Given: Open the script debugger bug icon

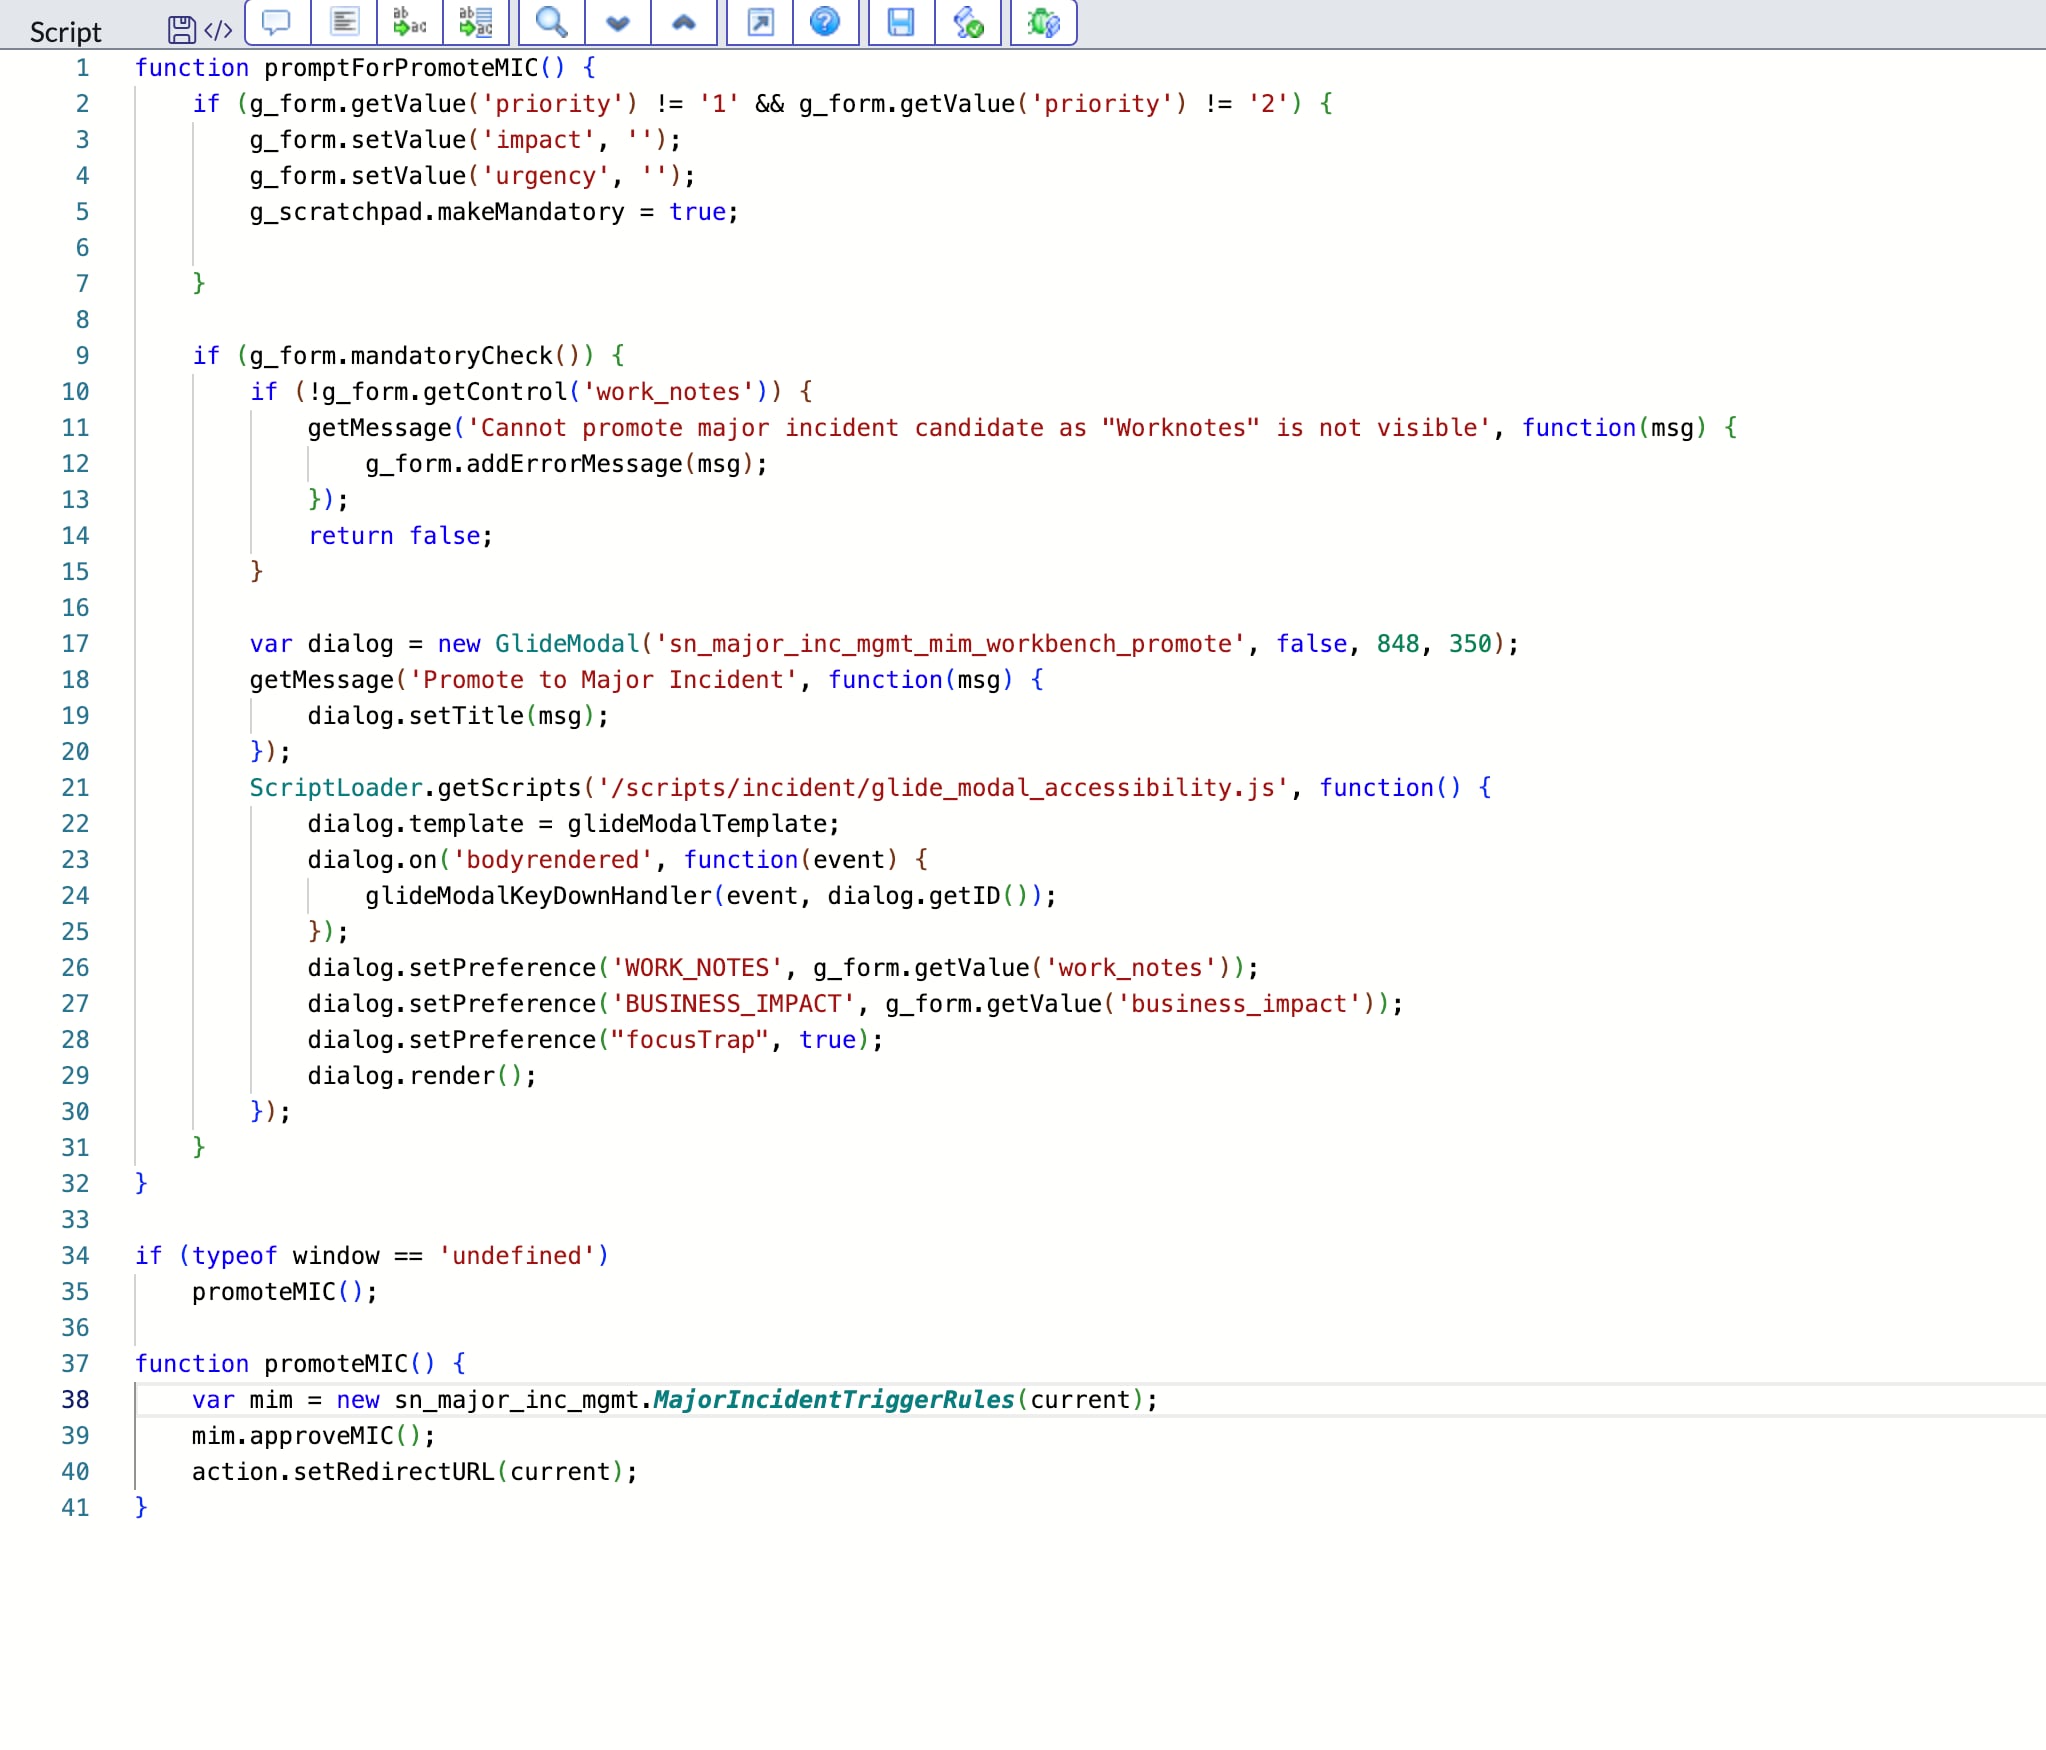Looking at the screenshot, I should [x=1043, y=22].
